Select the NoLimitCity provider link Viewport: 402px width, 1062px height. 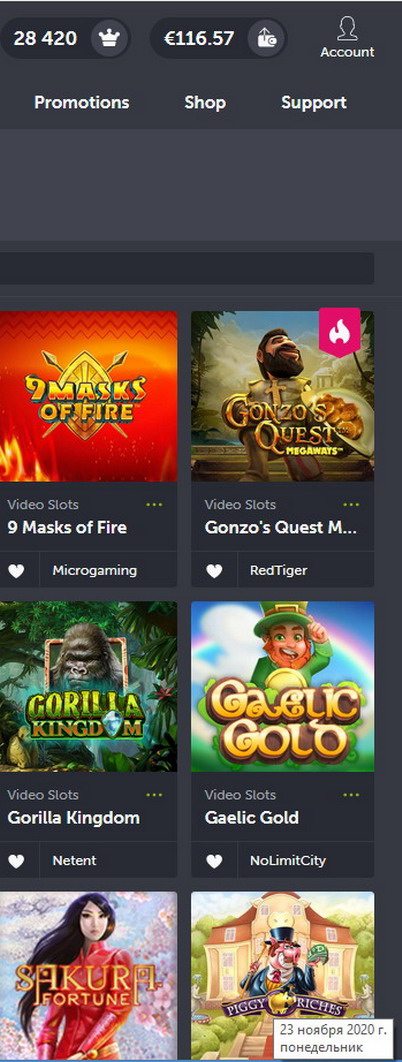pyautogui.click(x=288, y=861)
